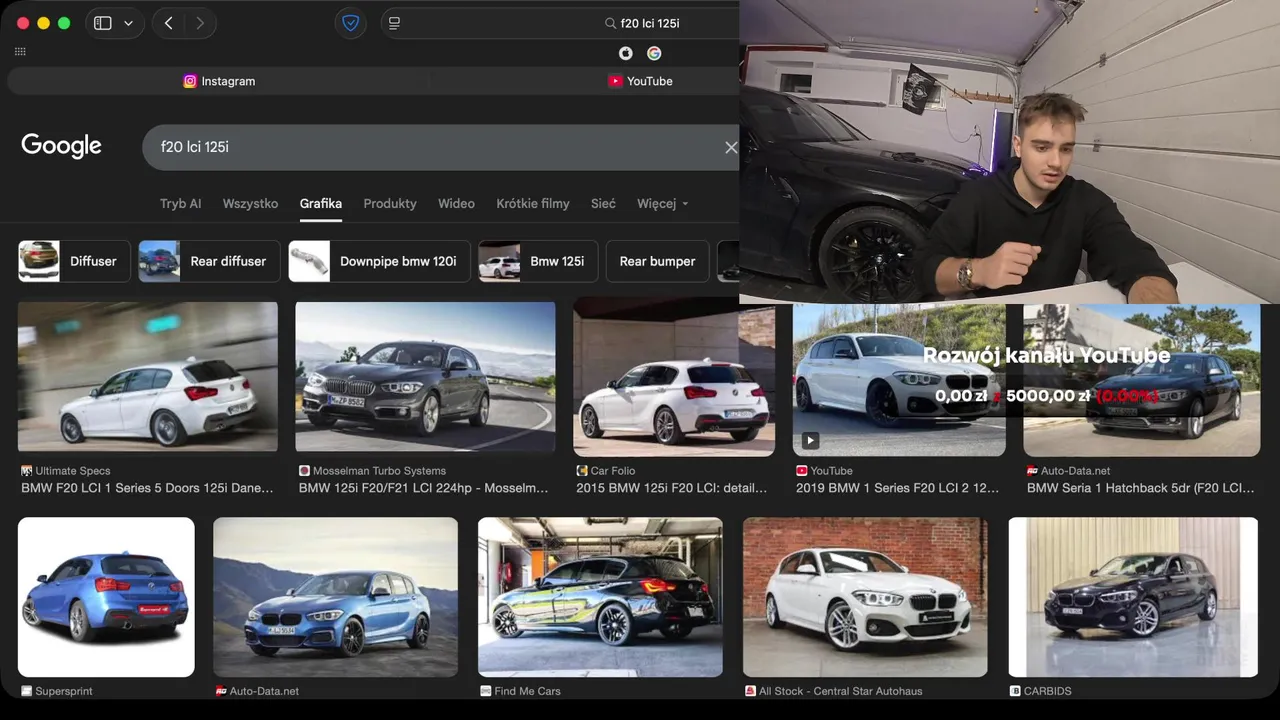Click the Google favicon in favorites row
Viewport: 1280px width, 720px height.
[654, 53]
